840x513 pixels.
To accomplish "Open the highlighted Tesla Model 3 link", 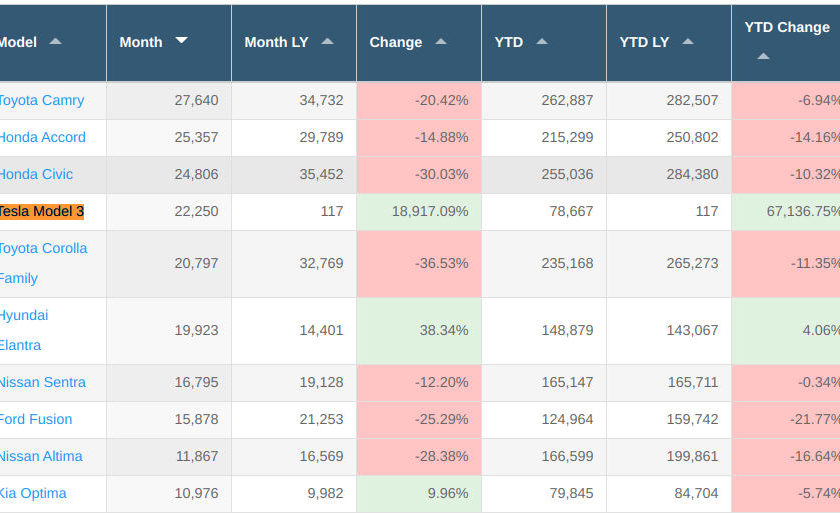I will tap(42, 212).
